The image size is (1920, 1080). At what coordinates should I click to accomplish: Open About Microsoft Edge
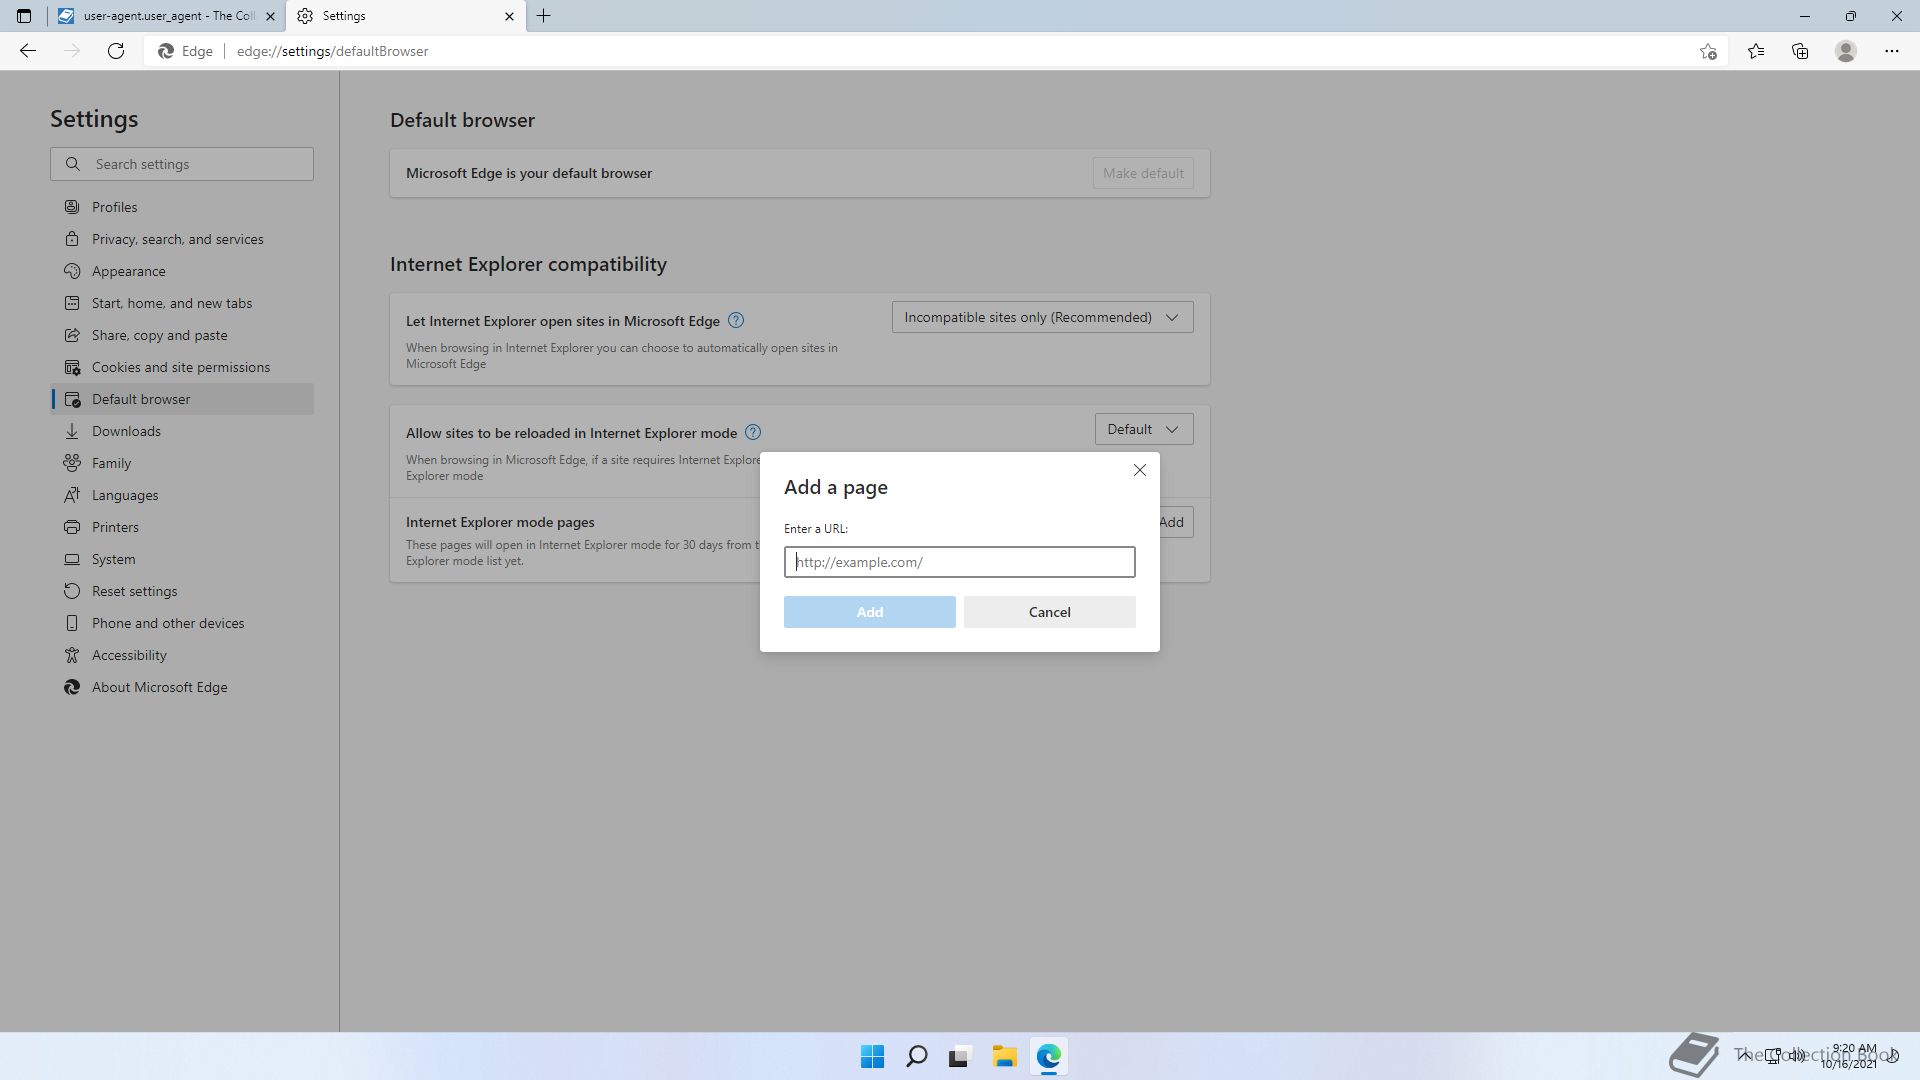[x=182, y=687]
